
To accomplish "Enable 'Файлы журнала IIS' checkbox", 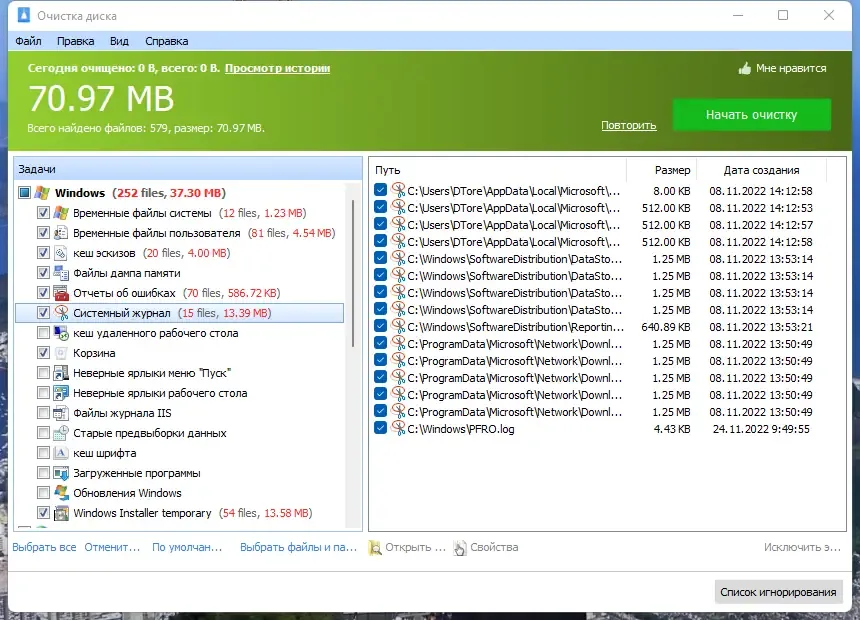I will pyautogui.click(x=43, y=413).
